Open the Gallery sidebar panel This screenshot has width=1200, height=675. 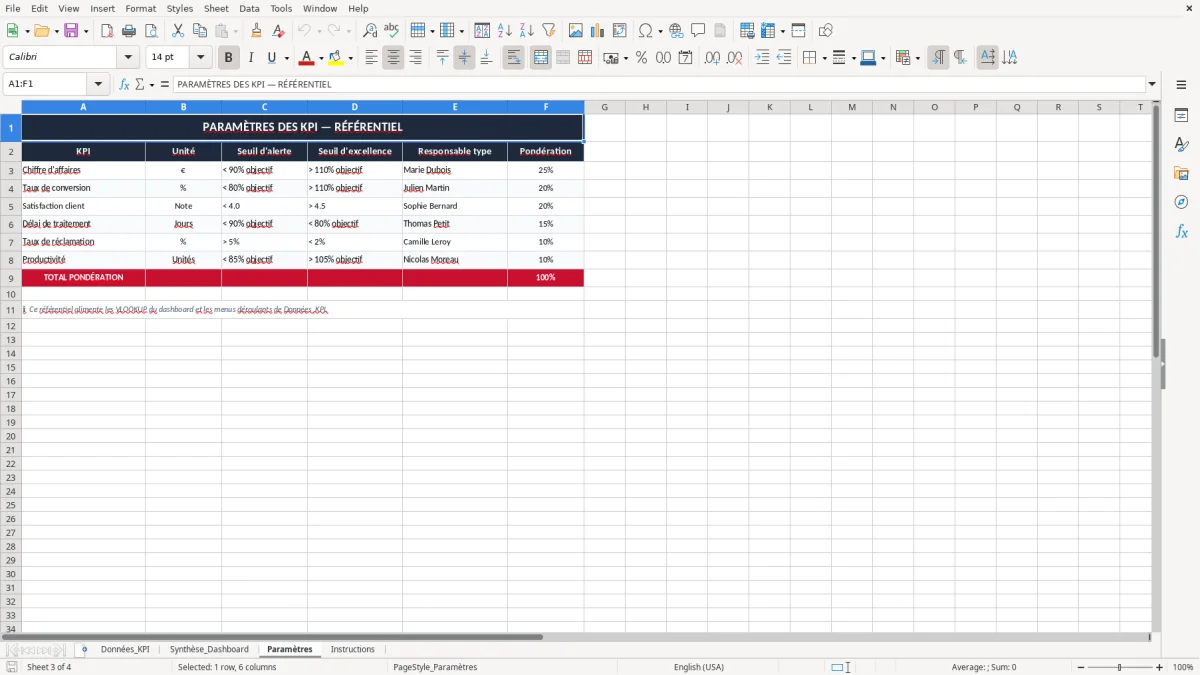coord(1181,174)
